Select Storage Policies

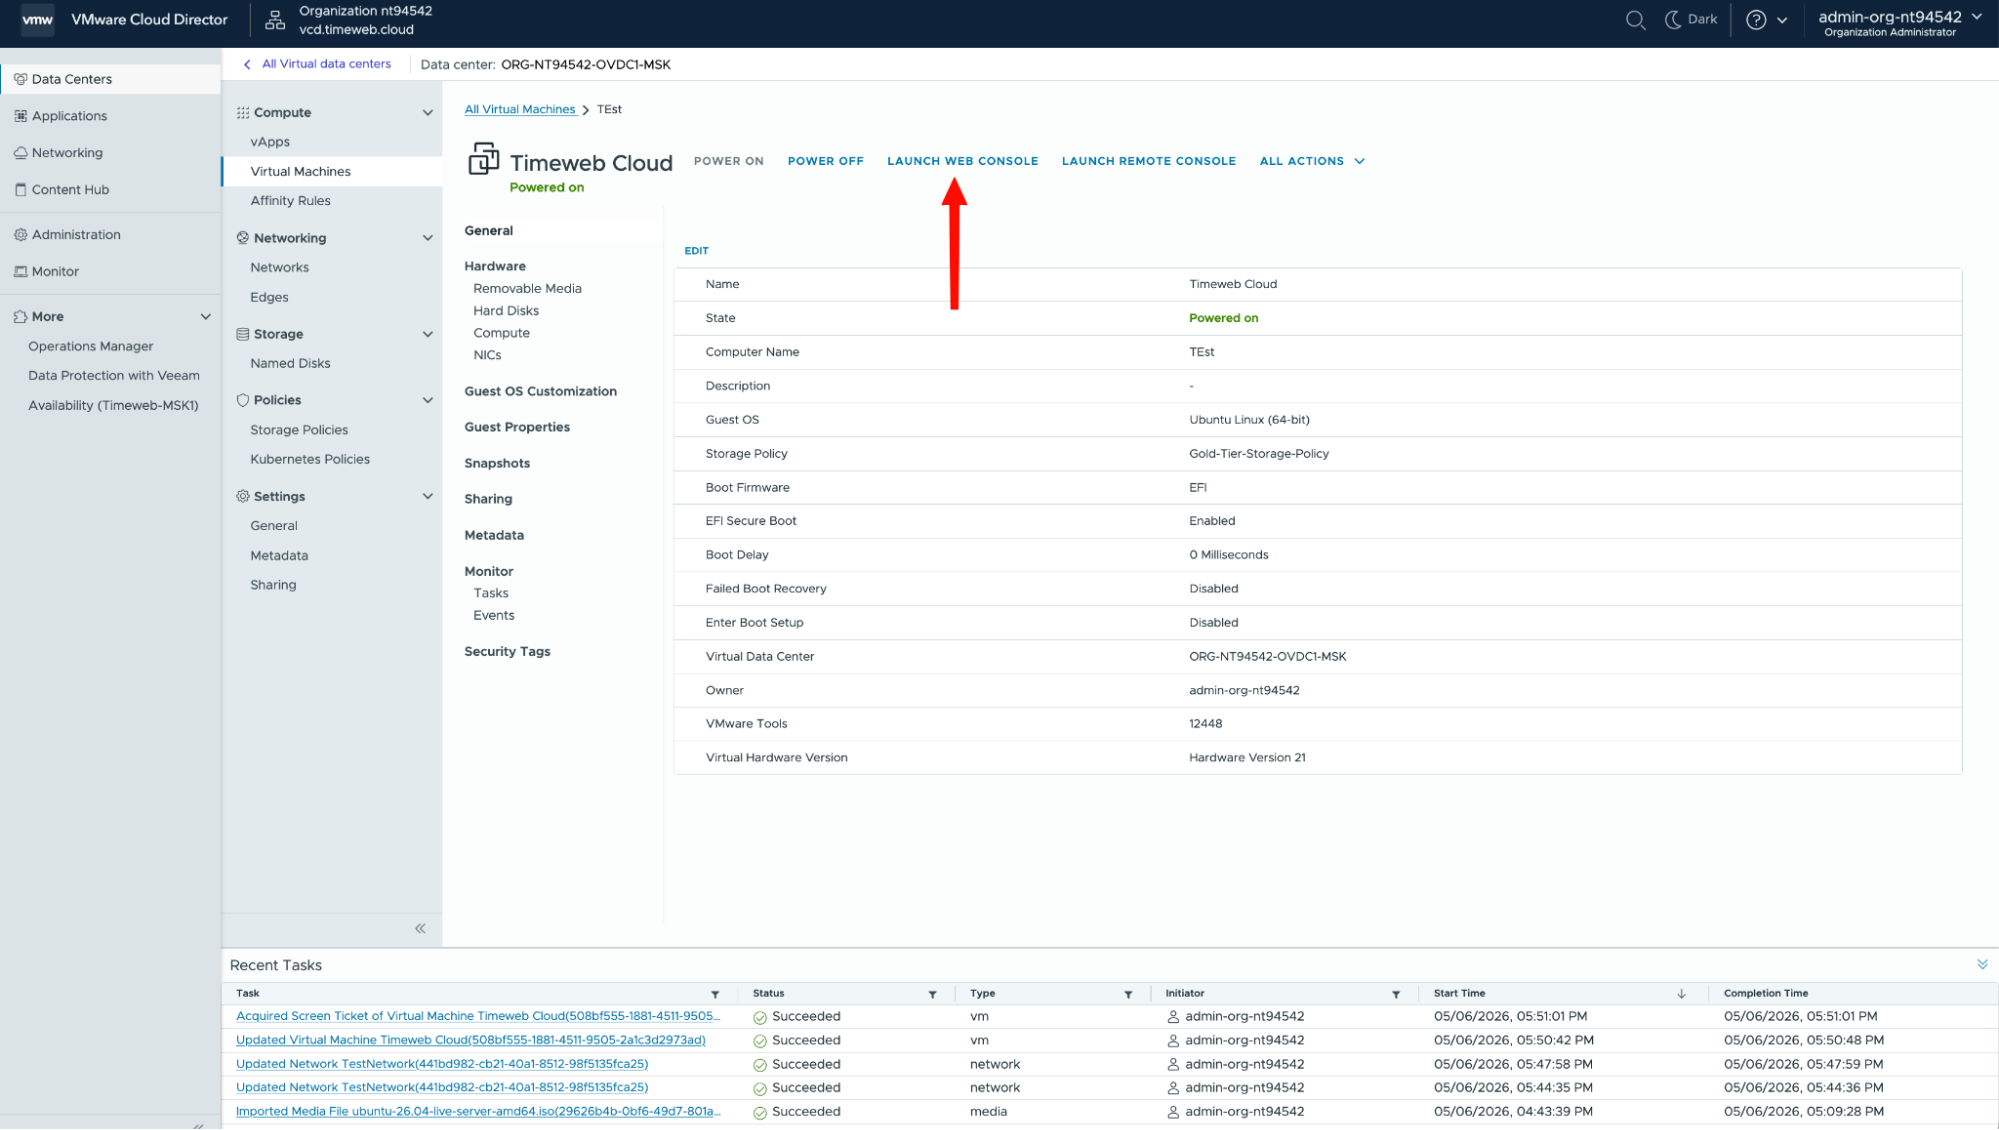(299, 430)
